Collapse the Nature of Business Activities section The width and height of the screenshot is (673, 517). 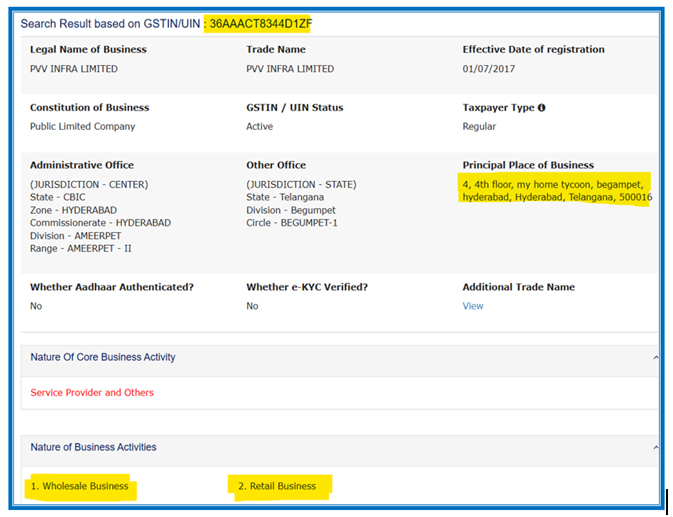point(655,447)
